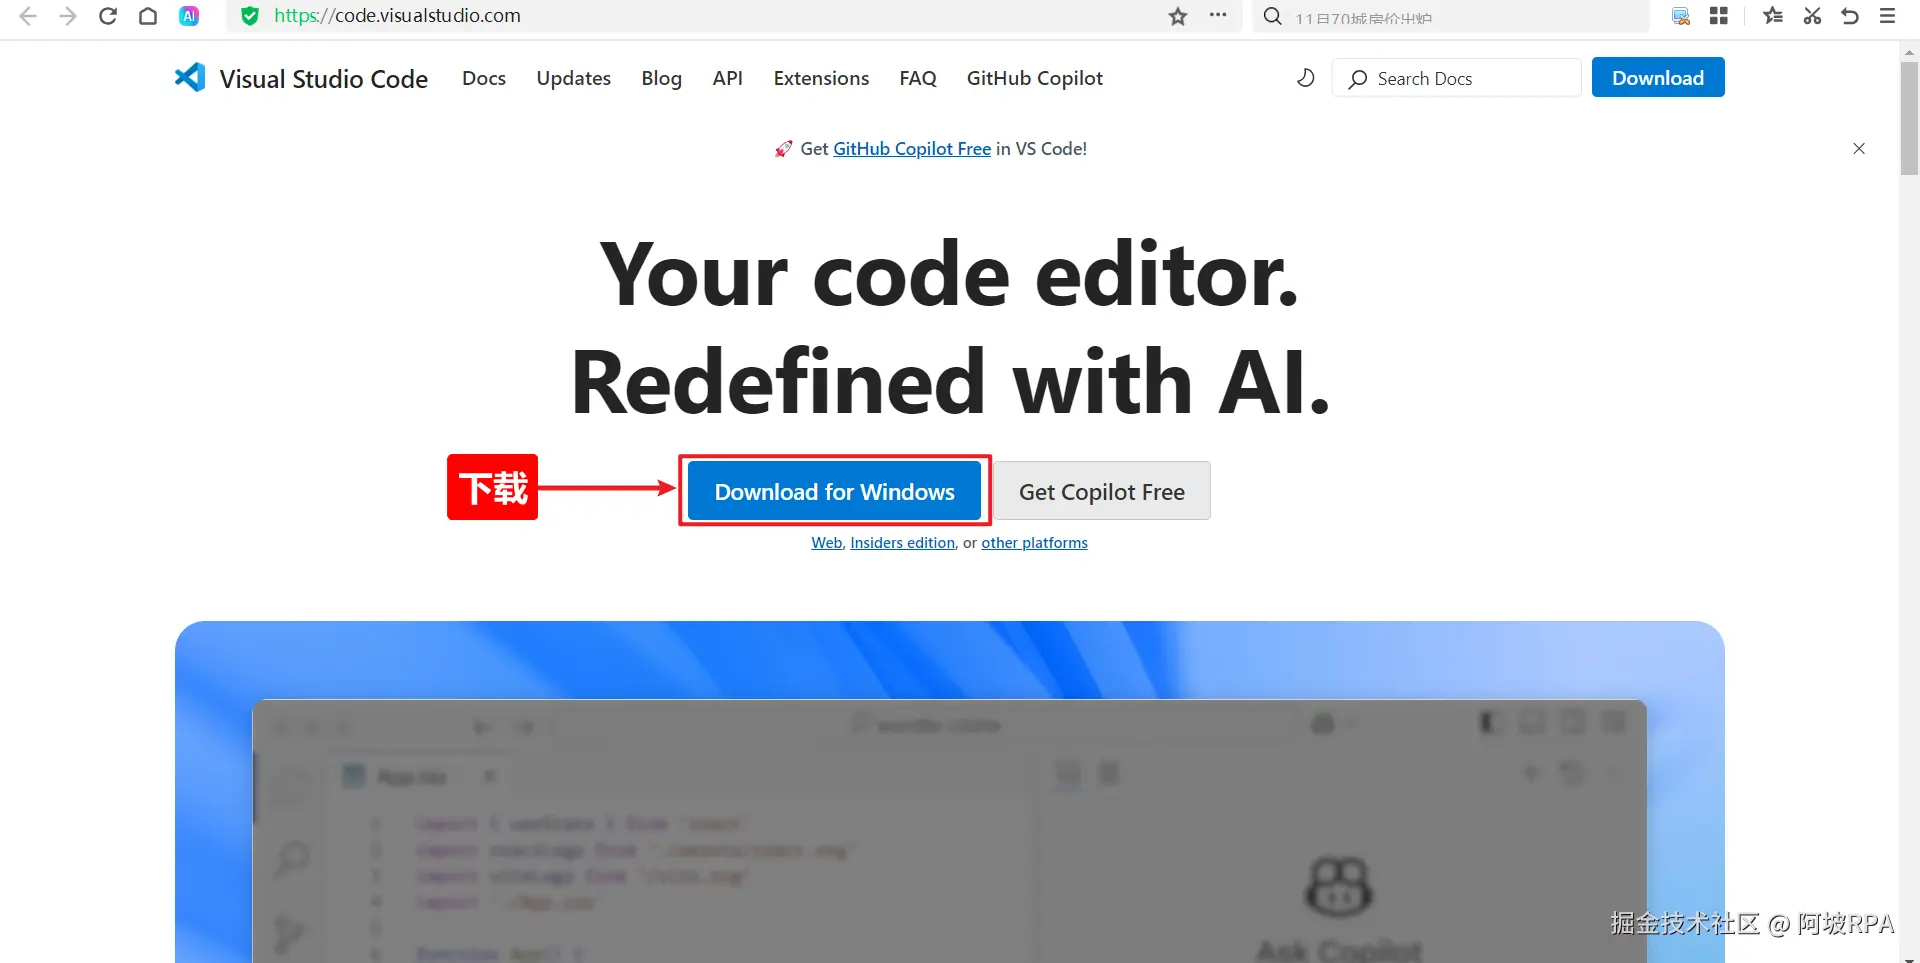The image size is (1920, 963).
Task: Click the browser search magnifier icon
Action: [1272, 16]
